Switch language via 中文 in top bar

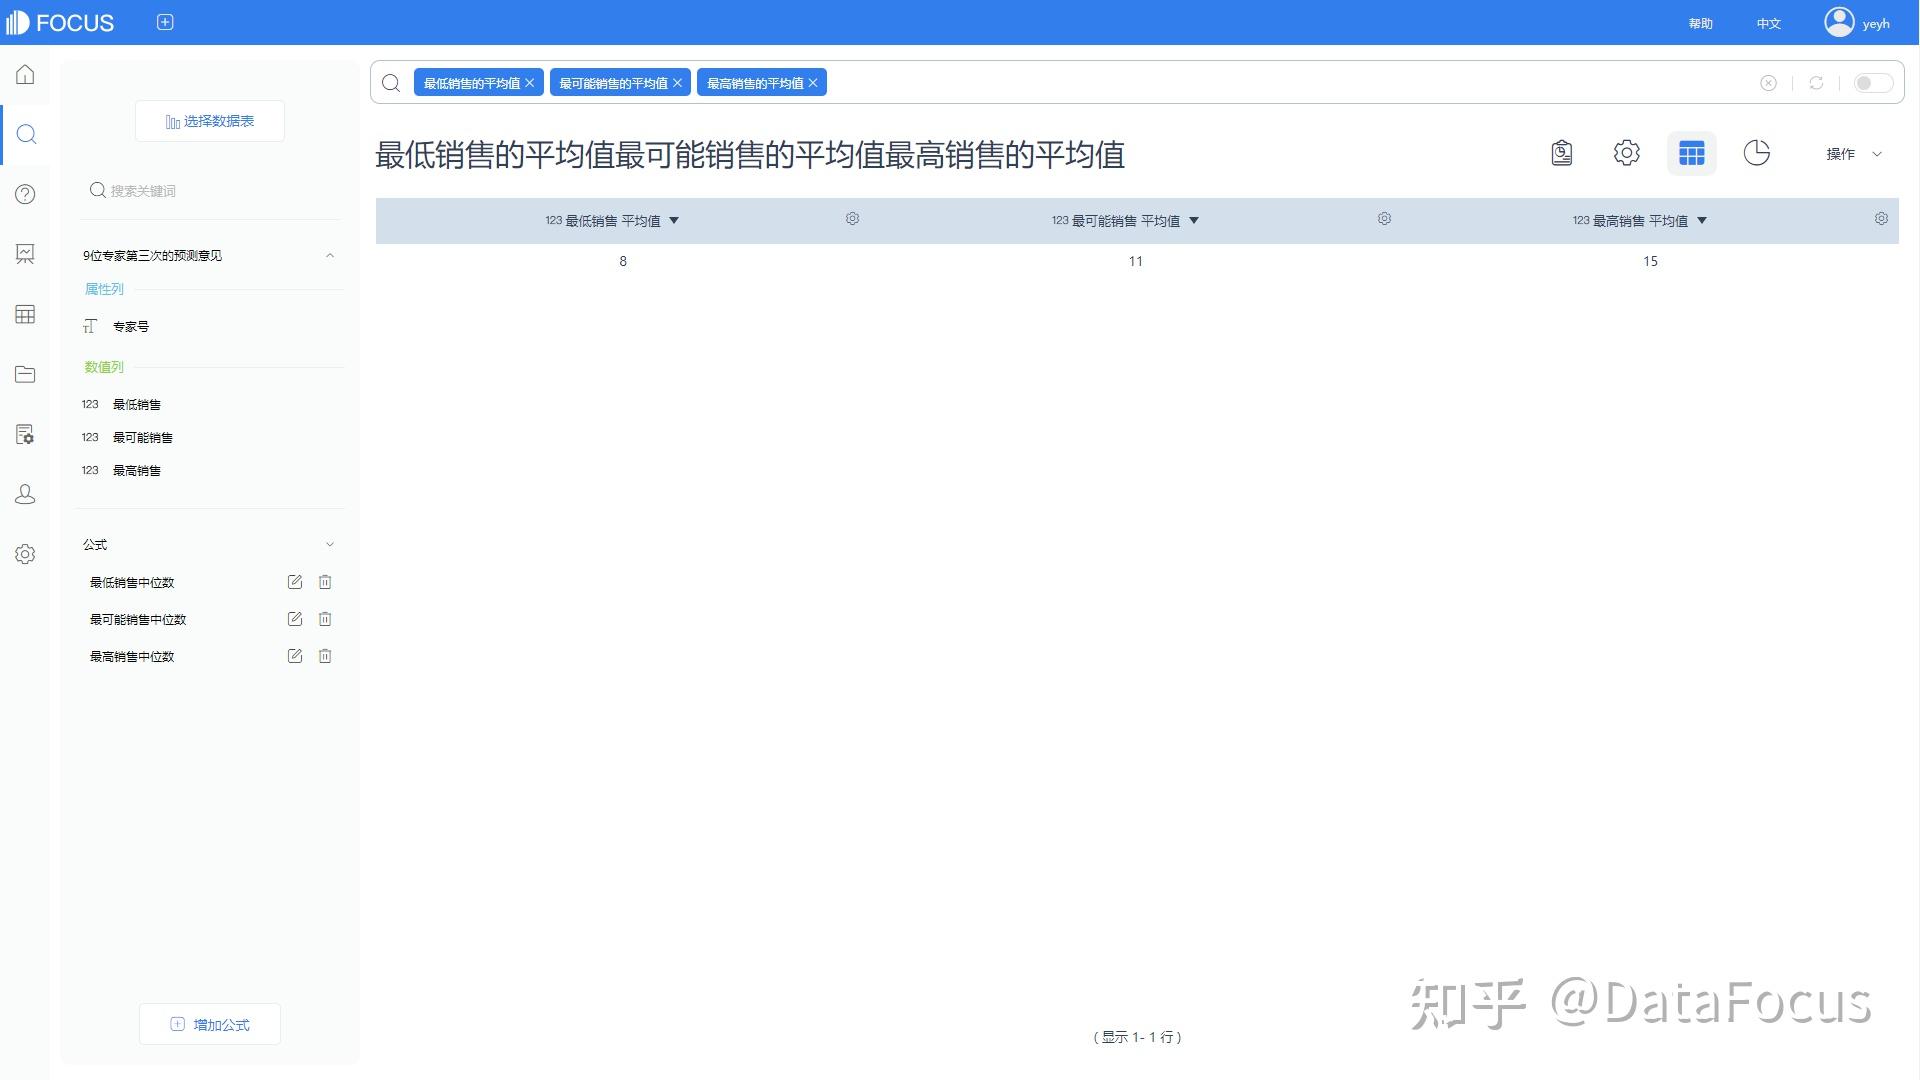pyautogui.click(x=1768, y=23)
